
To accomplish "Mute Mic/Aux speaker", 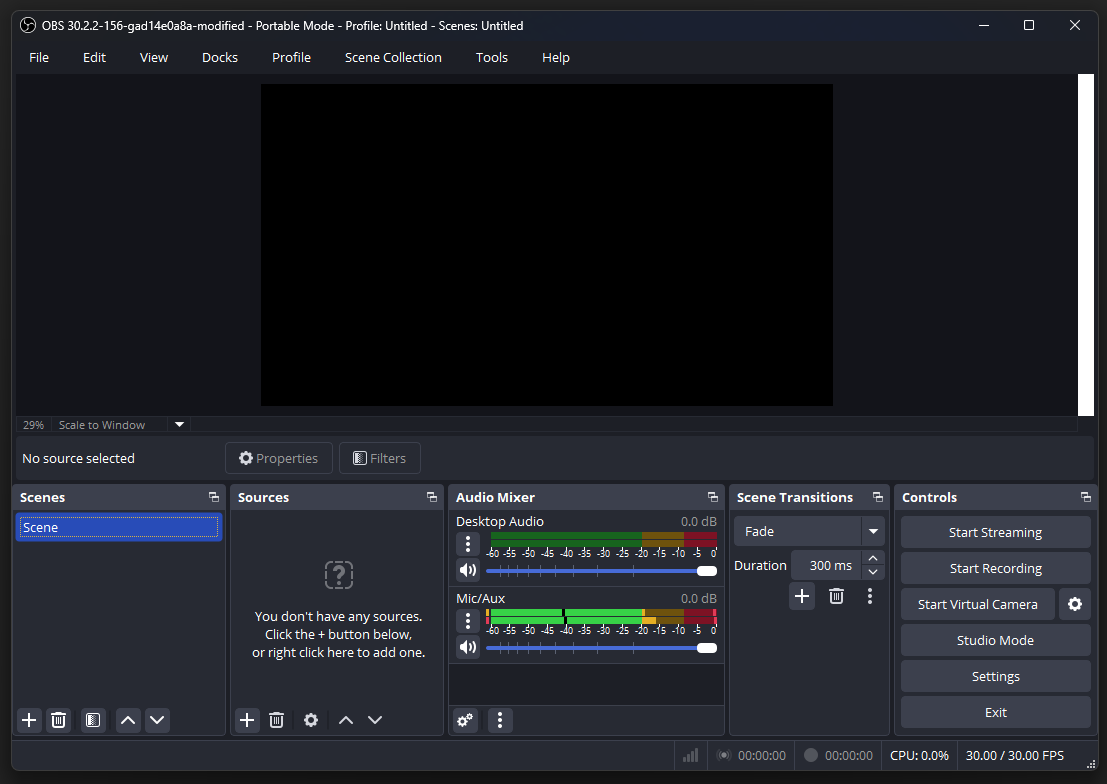I will click(x=467, y=647).
